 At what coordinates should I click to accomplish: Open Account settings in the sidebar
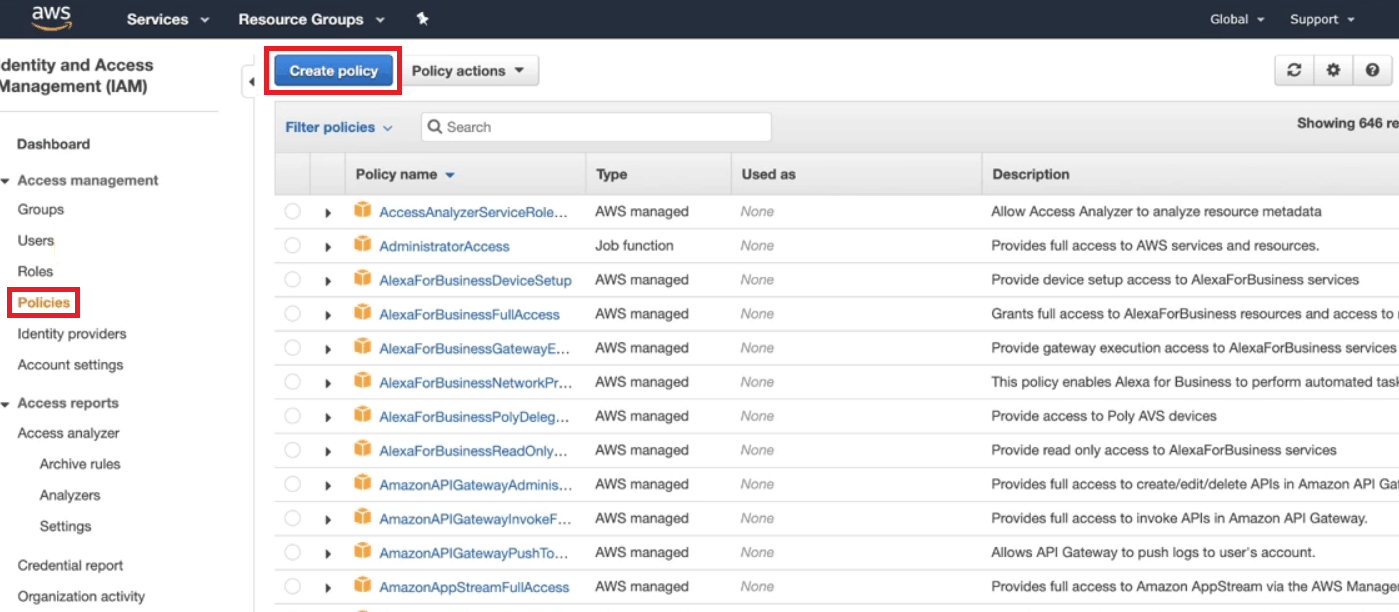point(71,364)
